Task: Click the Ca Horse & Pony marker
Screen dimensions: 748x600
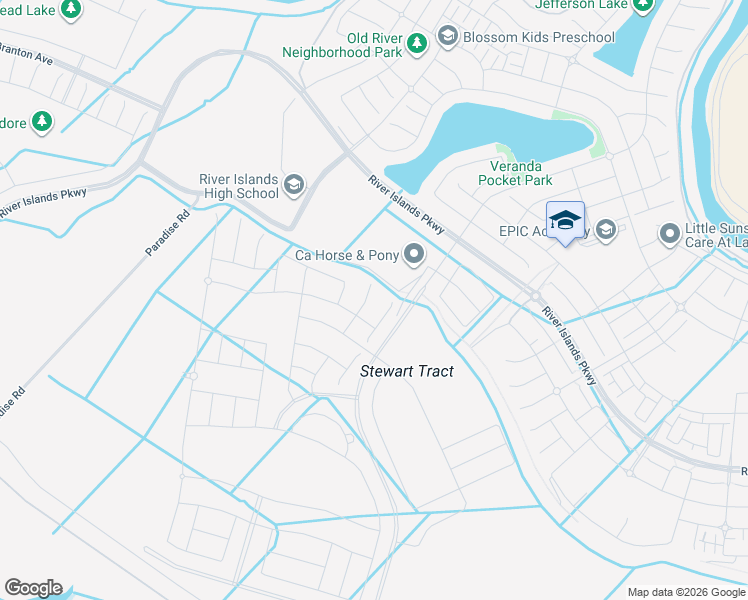Action: point(414,253)
